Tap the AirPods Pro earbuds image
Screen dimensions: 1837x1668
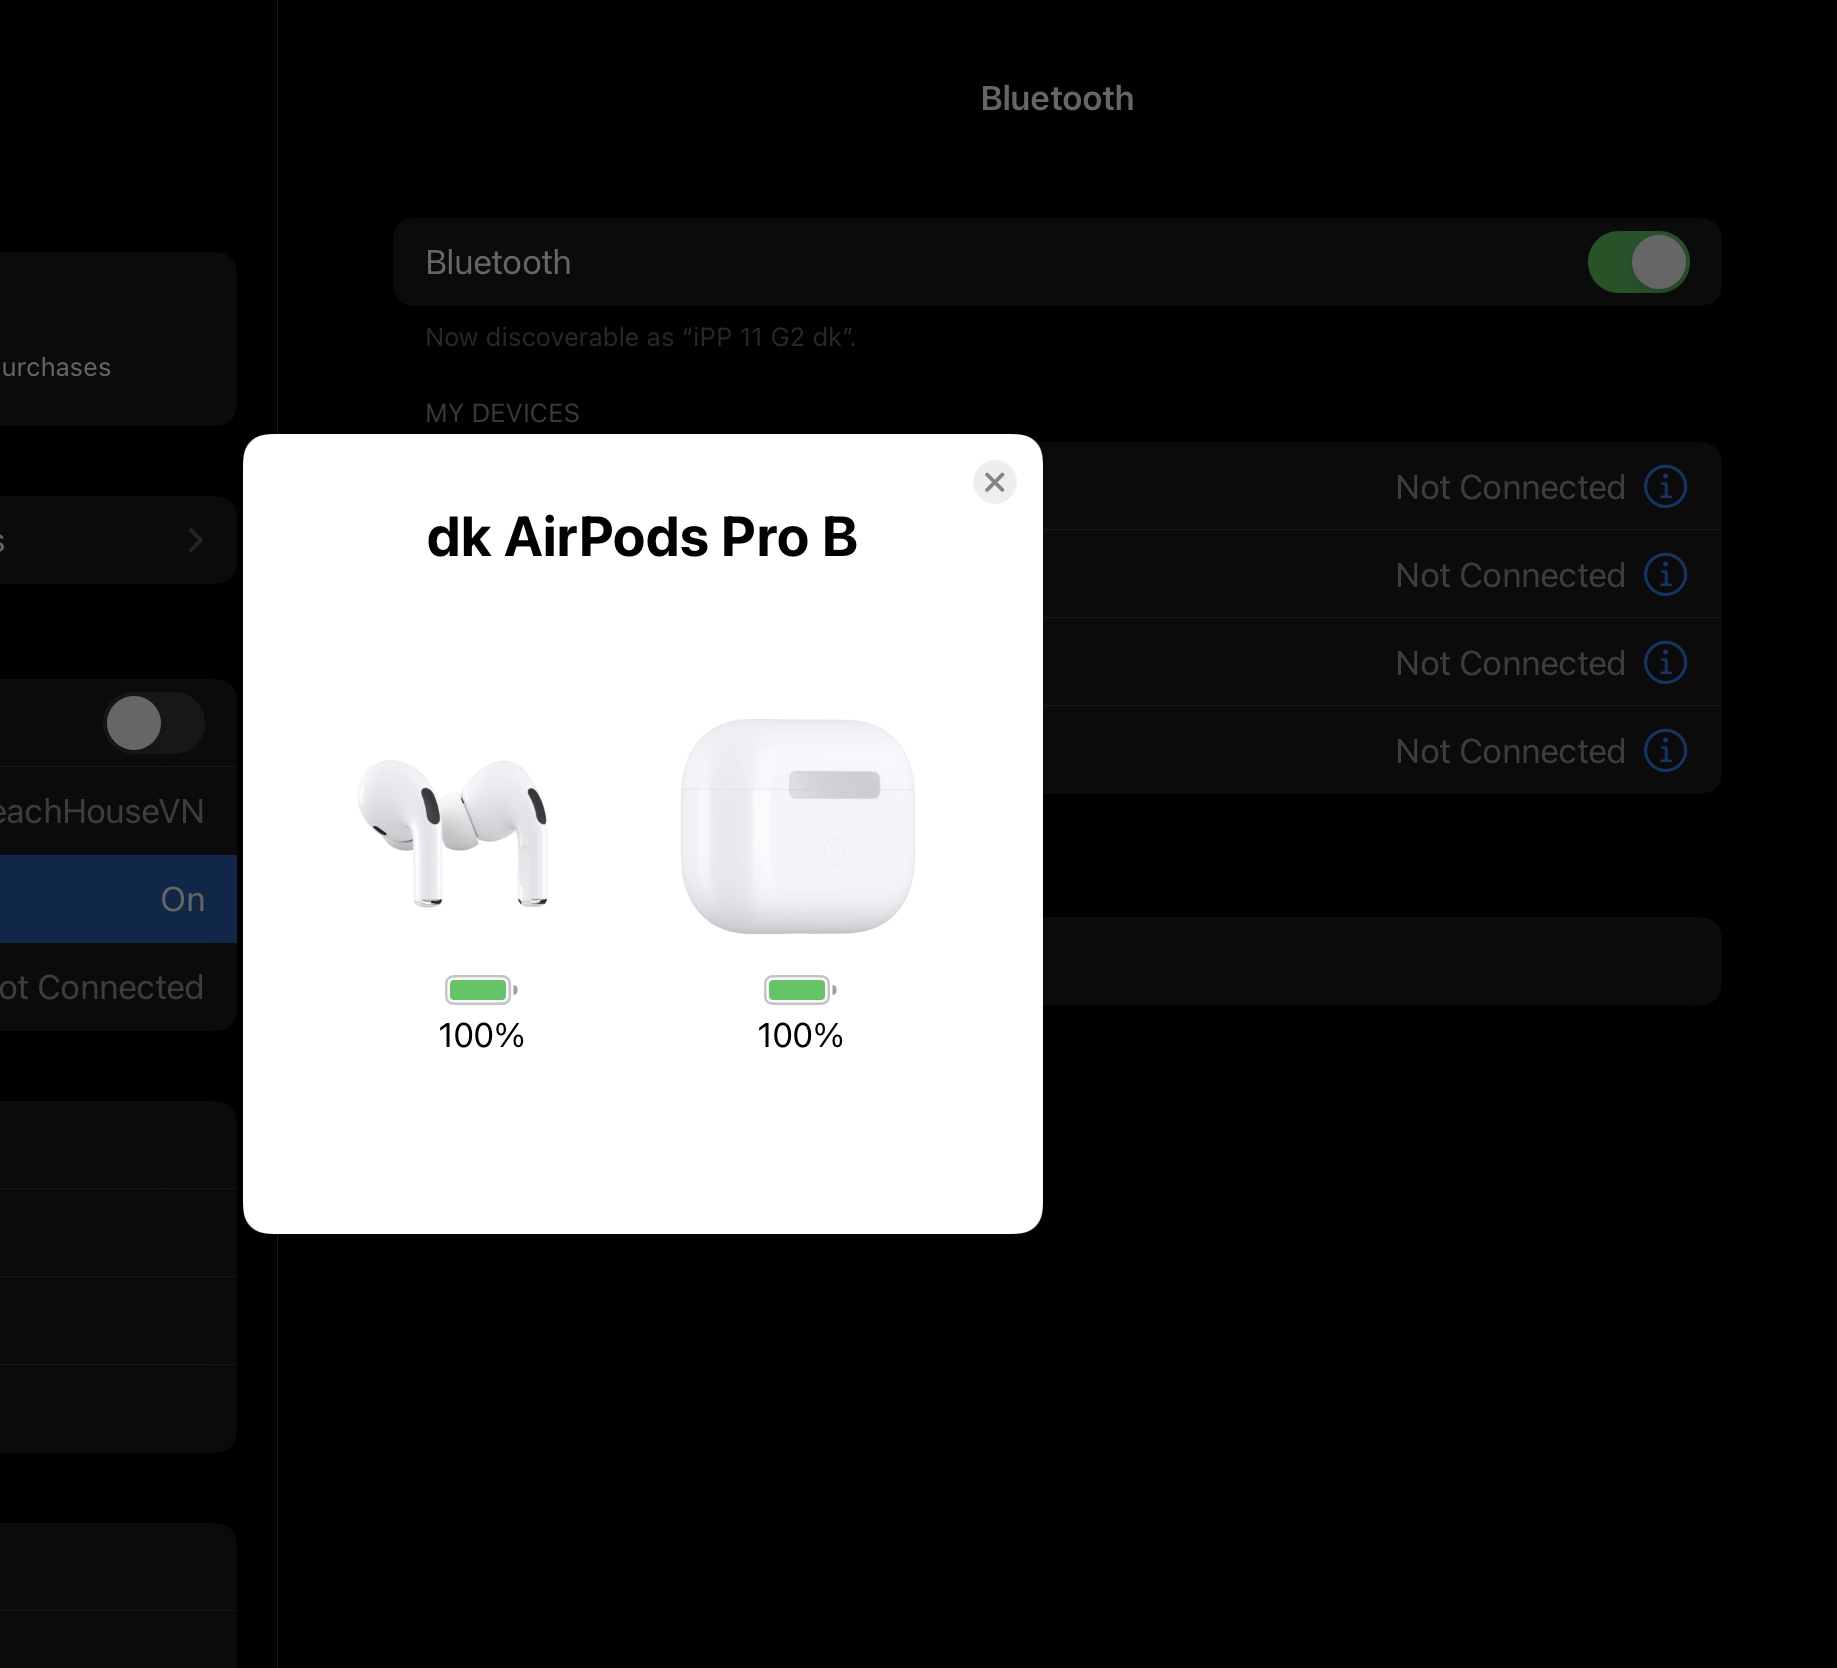[x=453, y=832]
